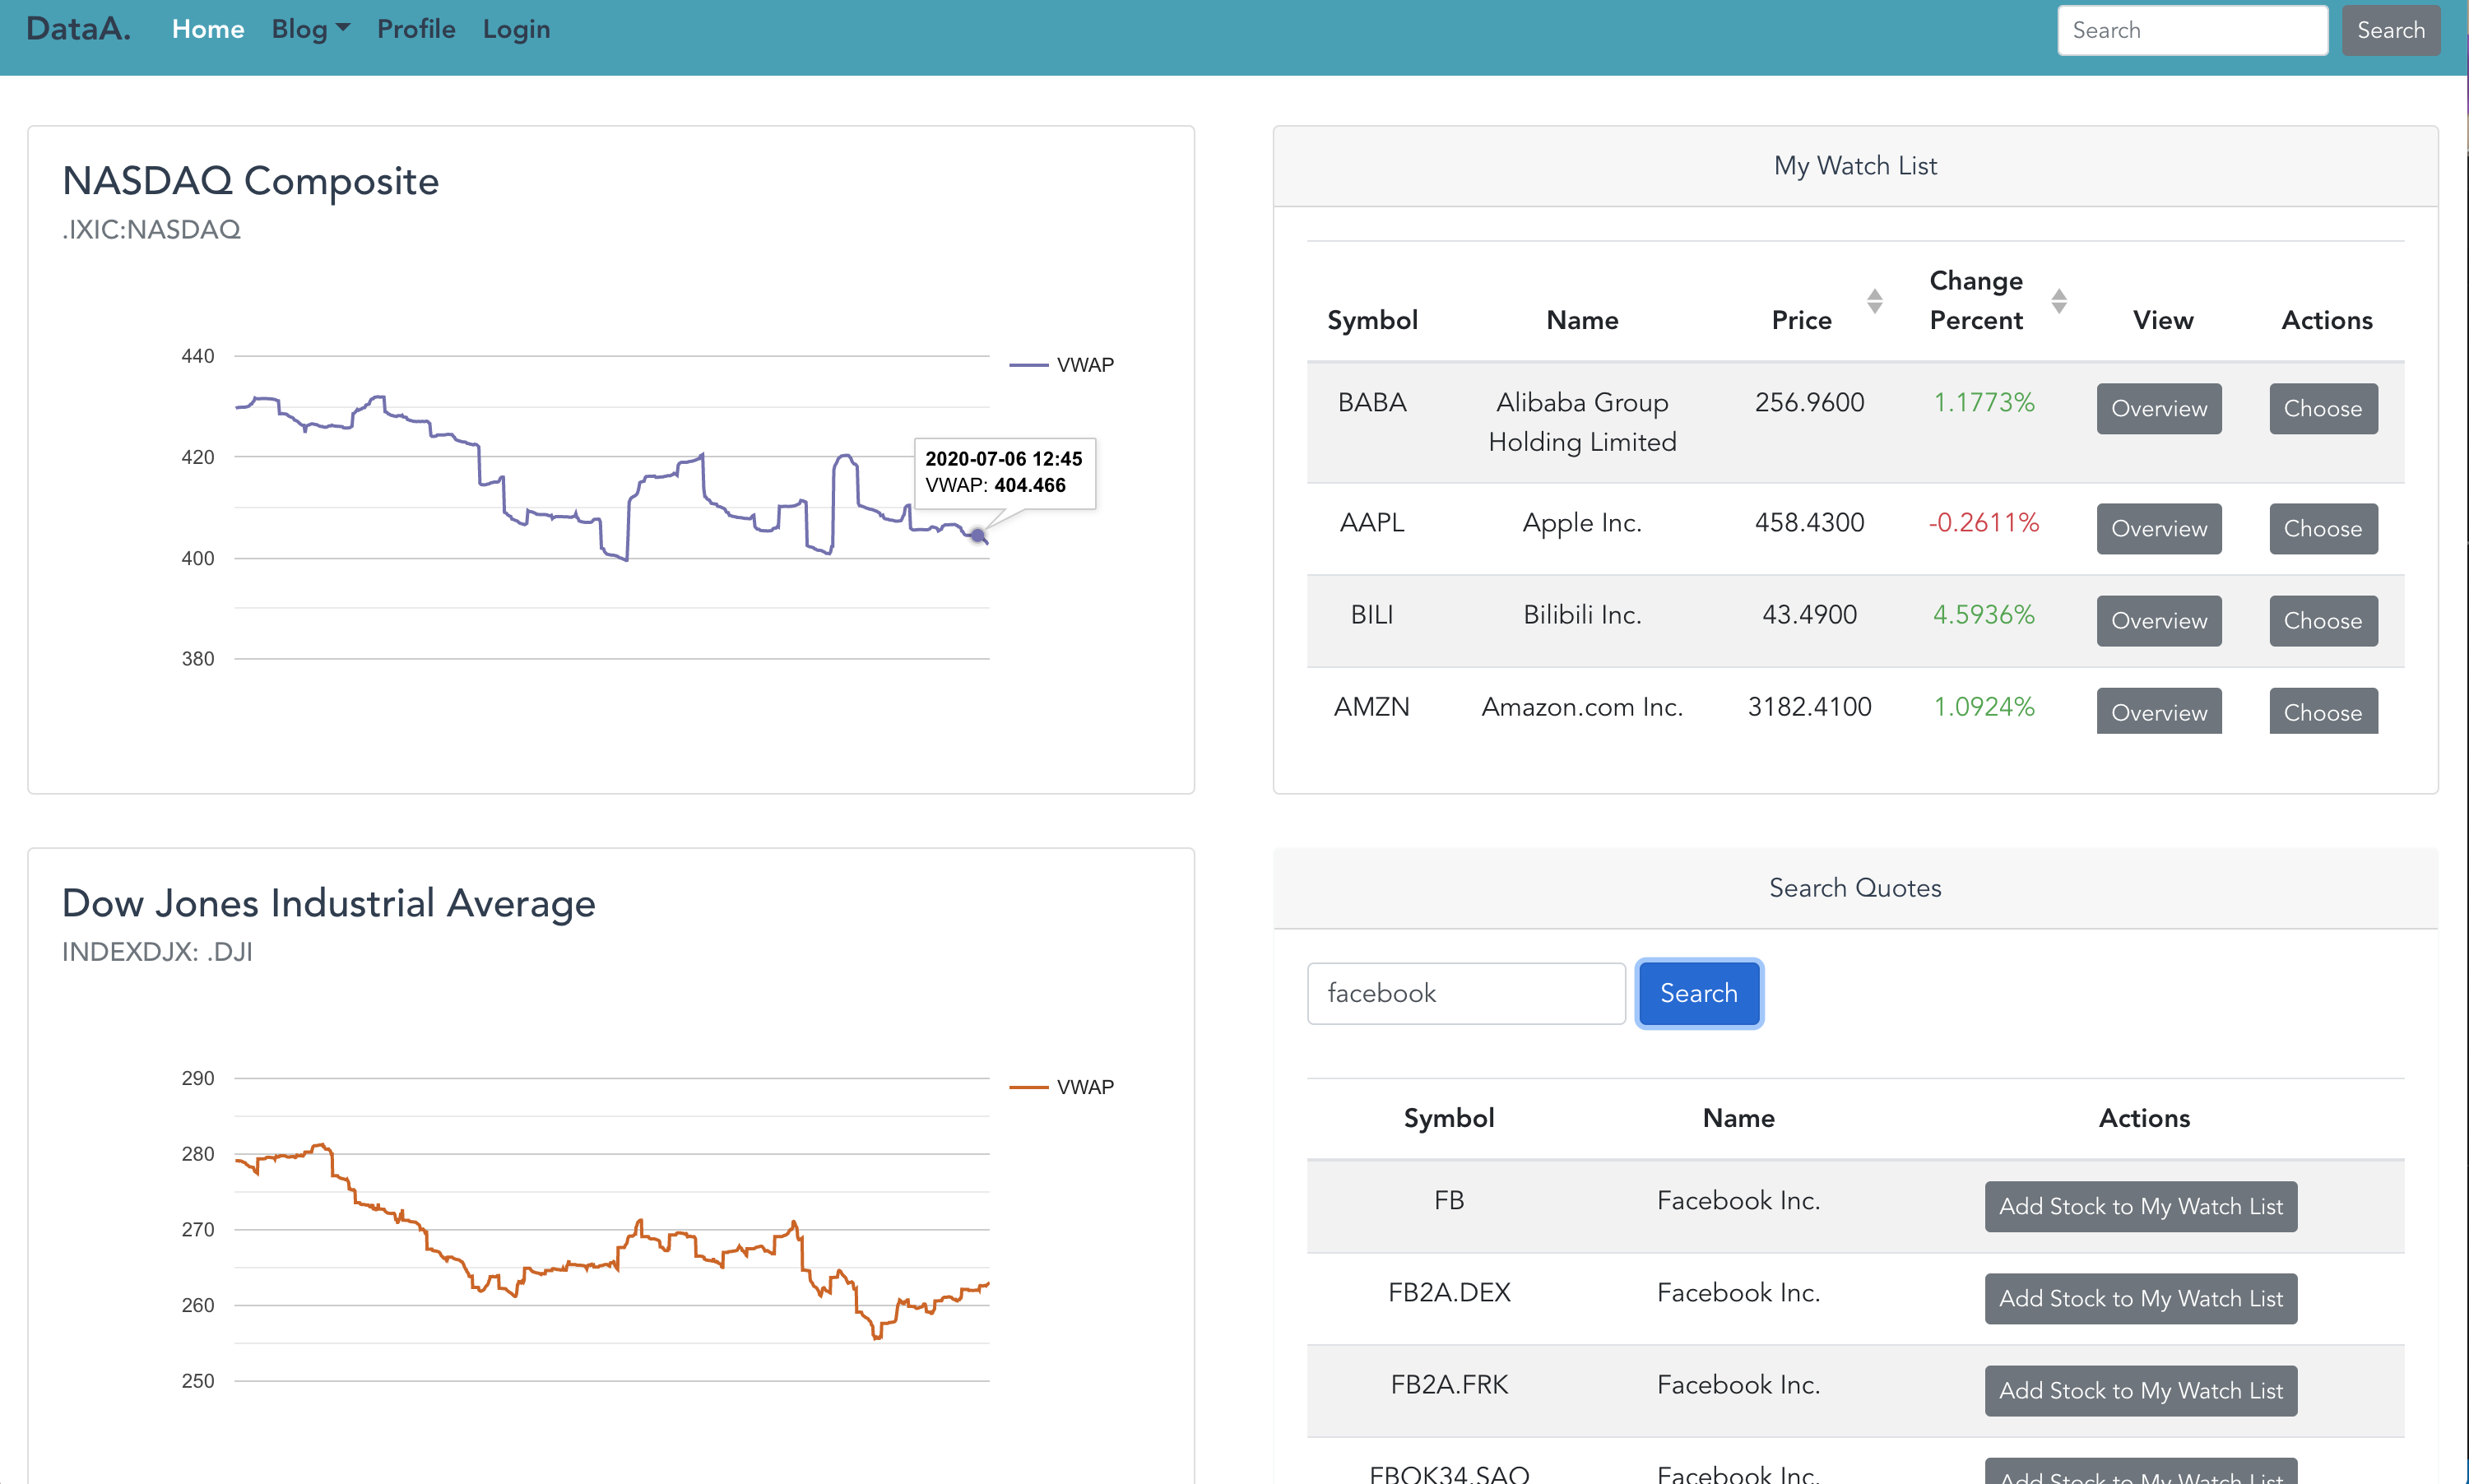Click the navbar Search button
Screen dimensions: 2469x1484
2390,30
